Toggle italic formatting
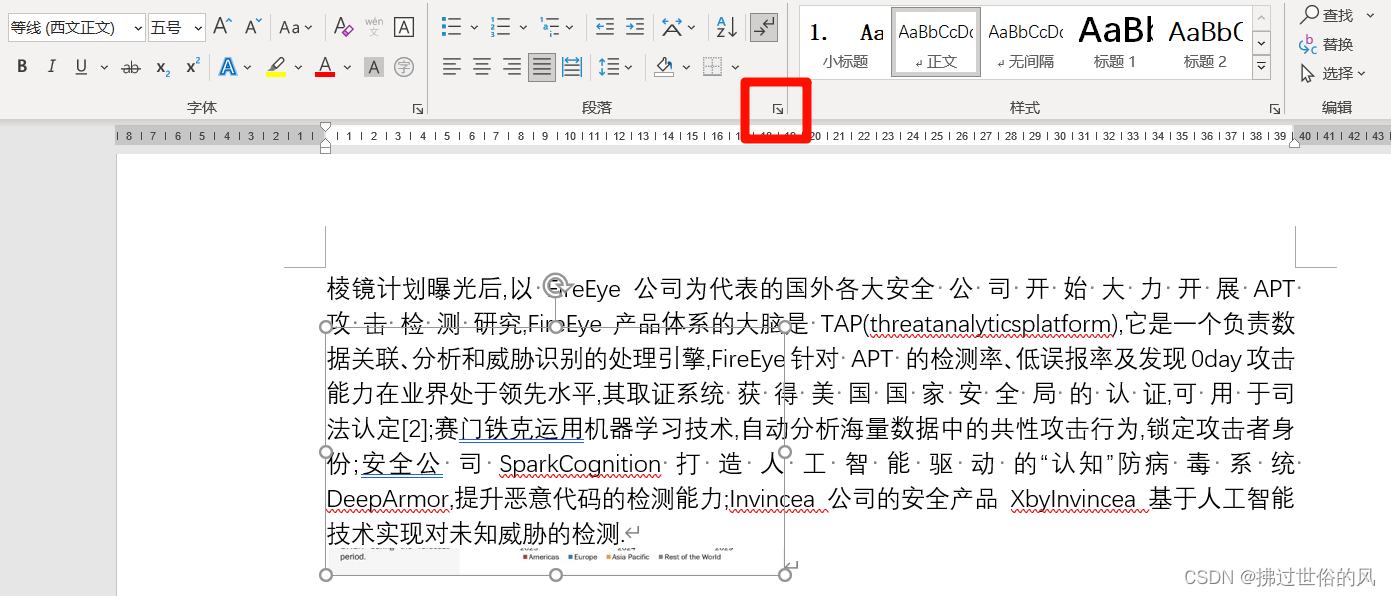 click(52, 68)
